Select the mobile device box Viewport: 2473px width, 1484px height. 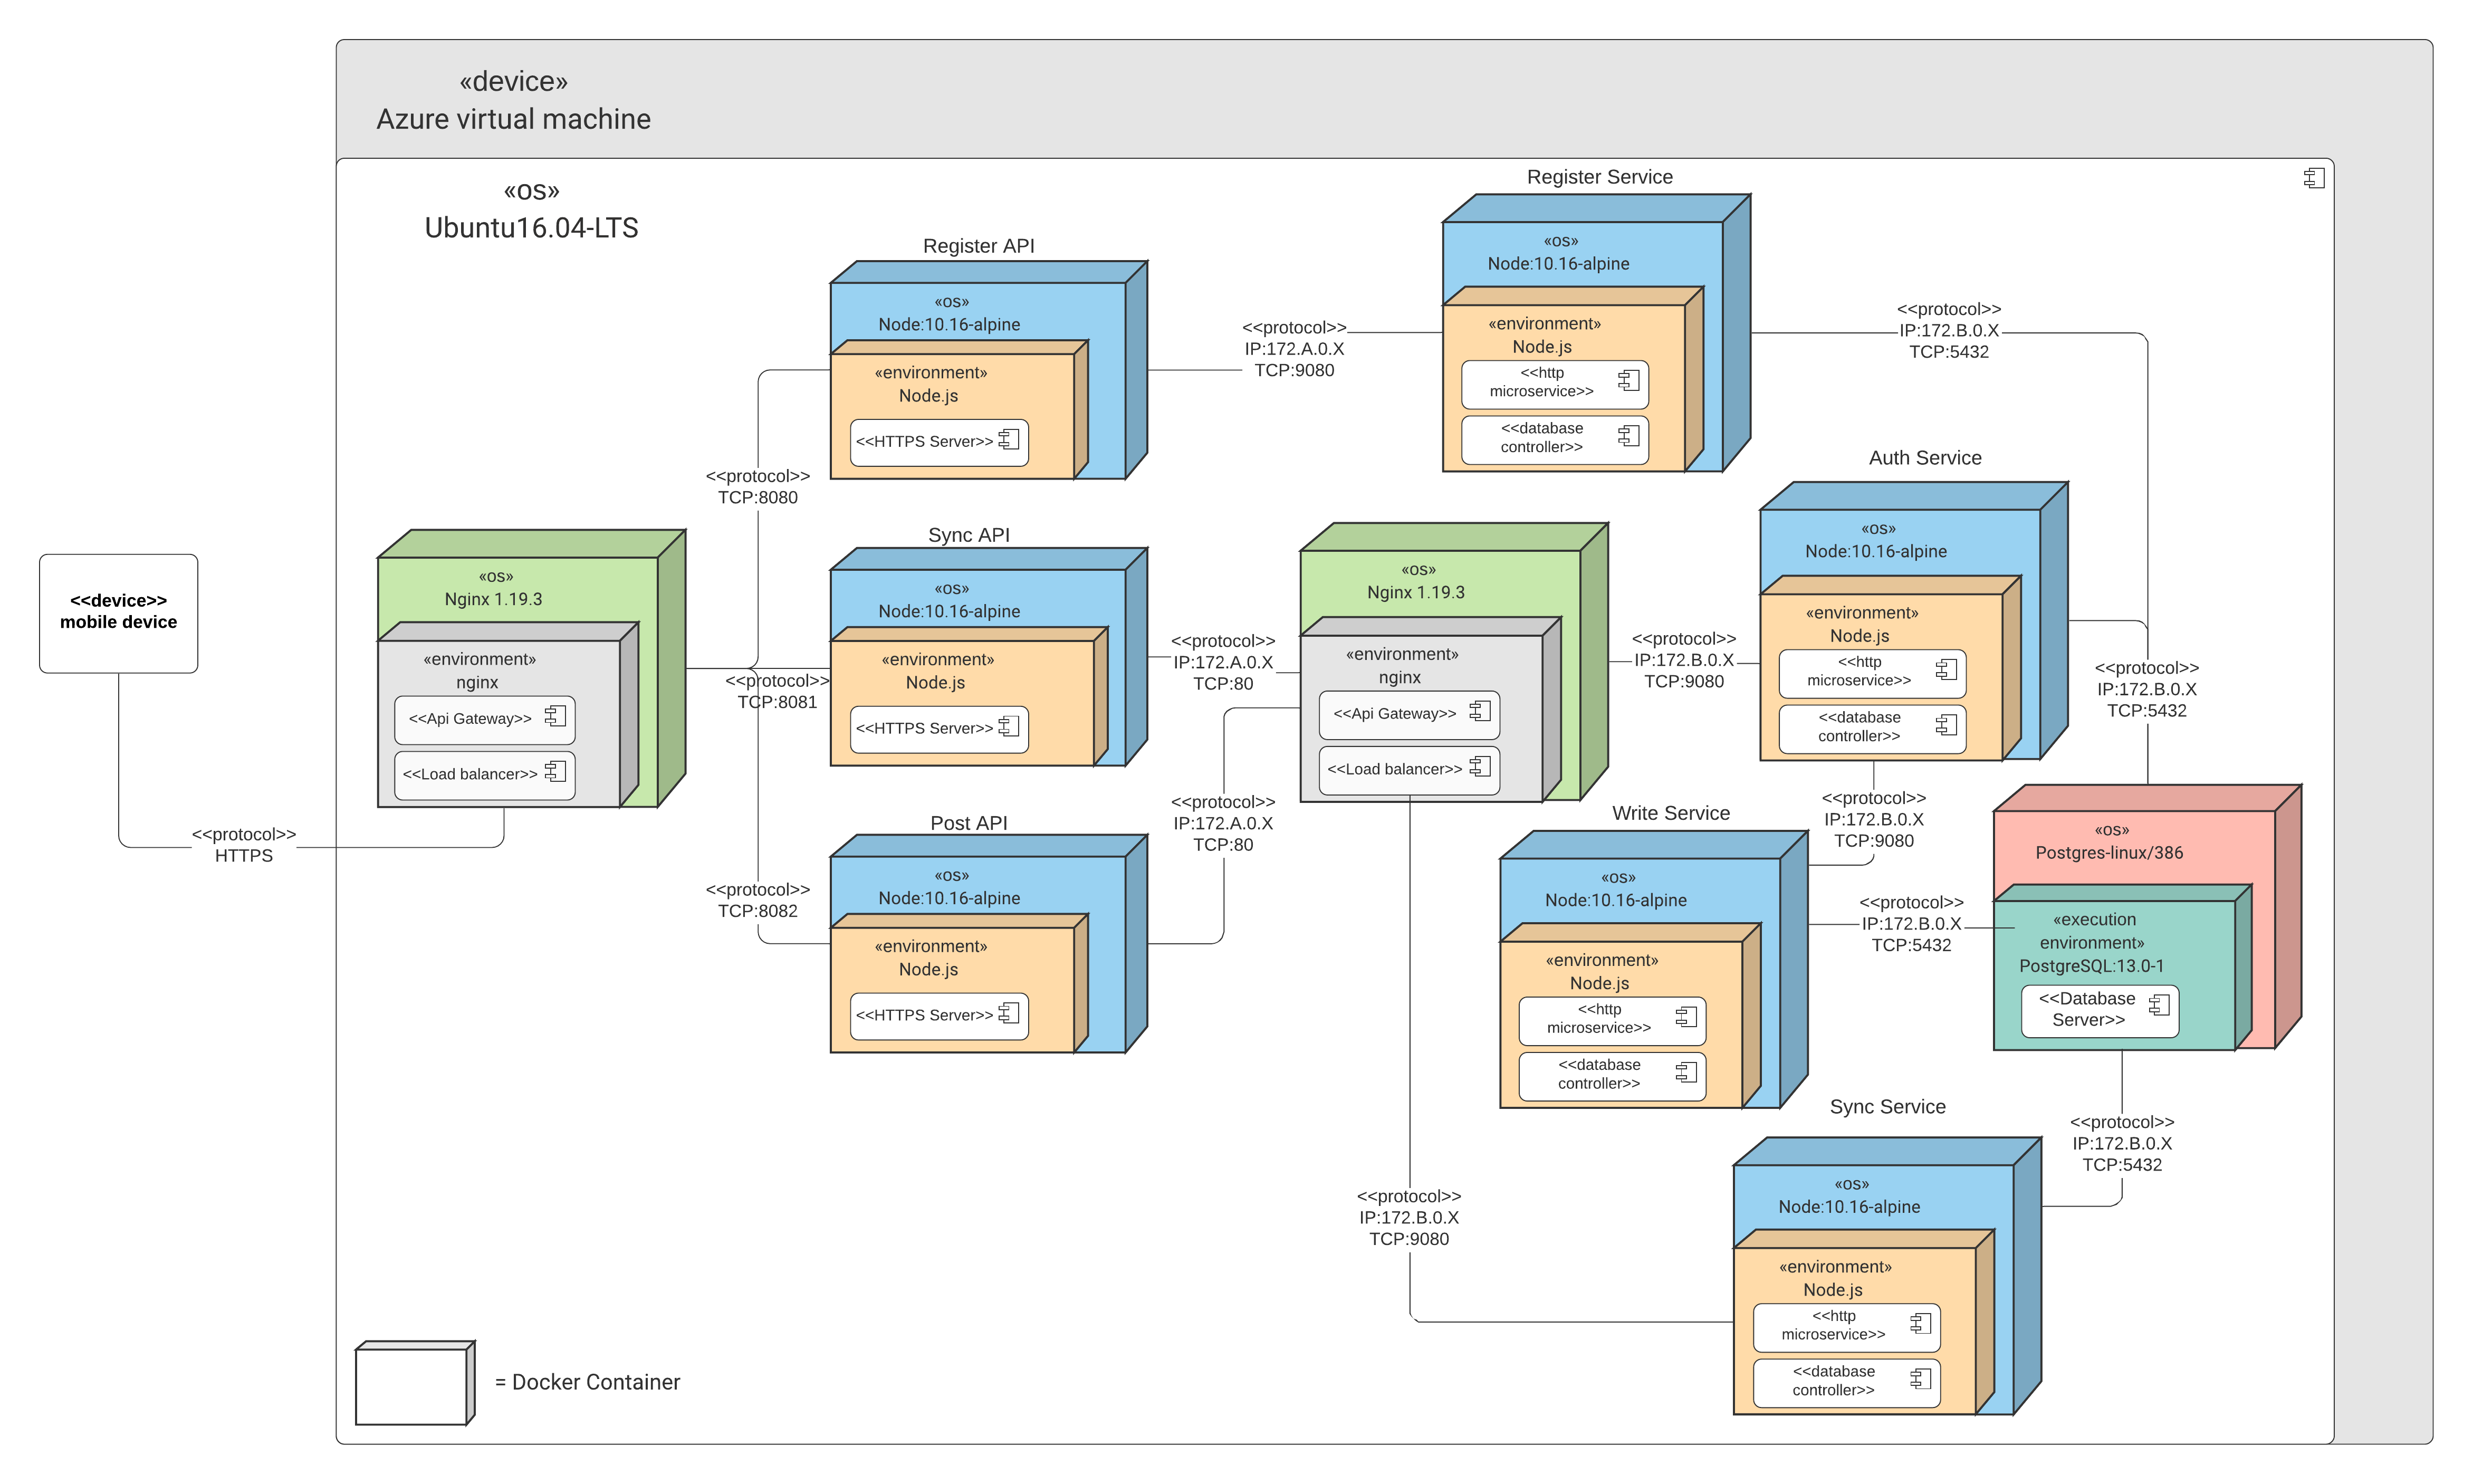tap(118, 612)
